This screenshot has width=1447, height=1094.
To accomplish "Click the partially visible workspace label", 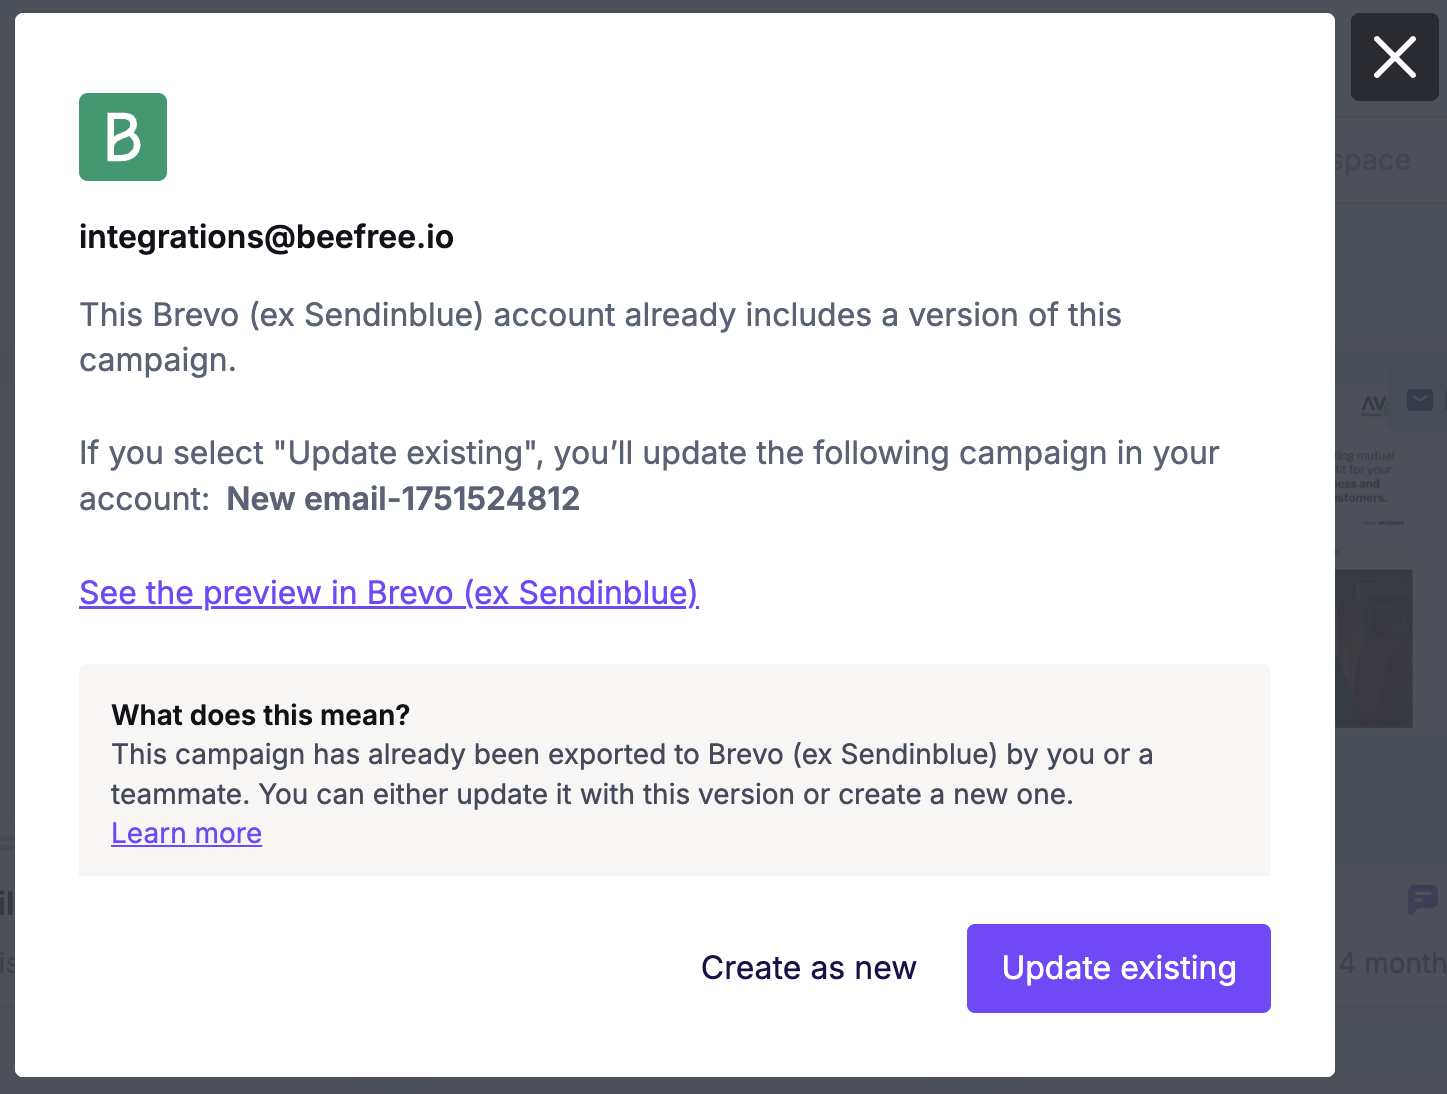I will coord(1373,160).
